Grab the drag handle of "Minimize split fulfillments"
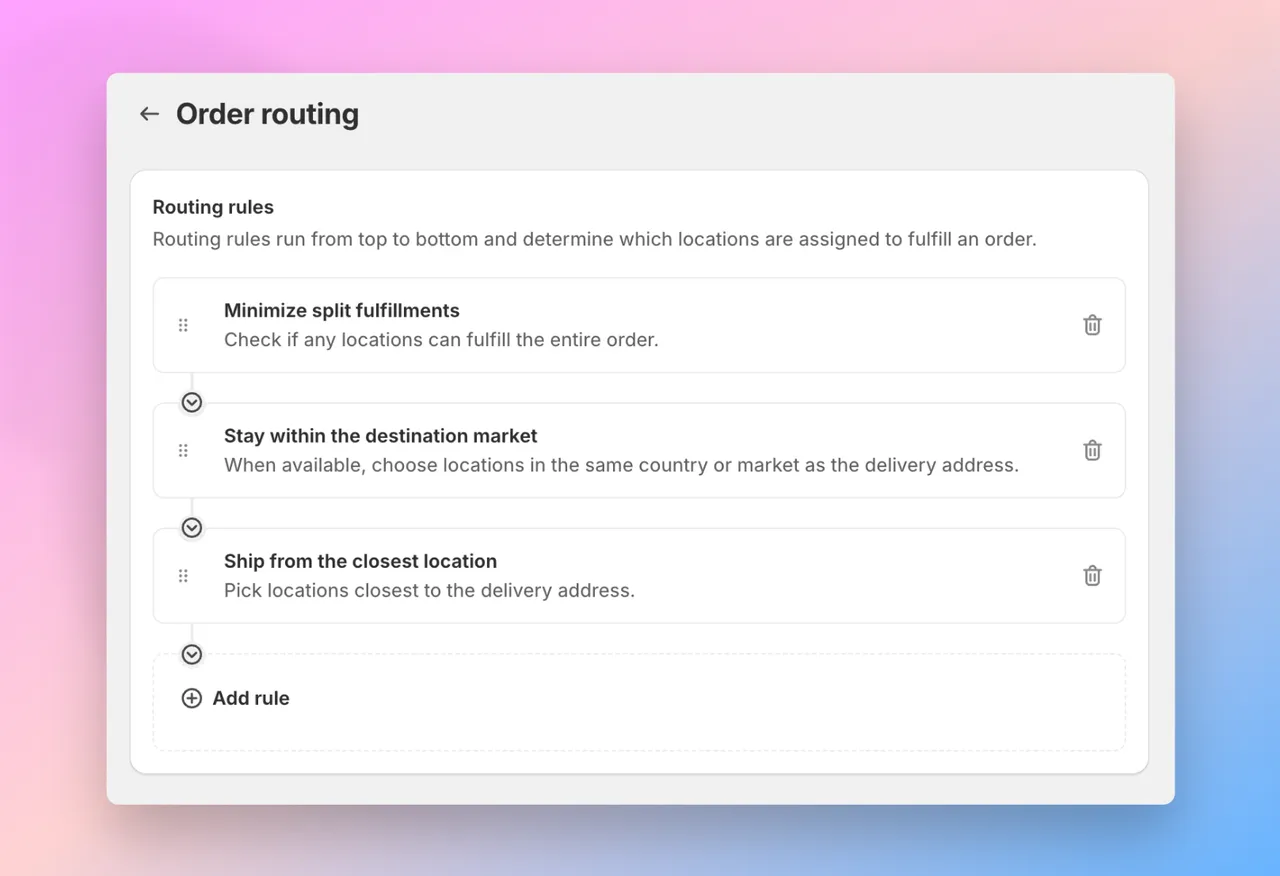 point(183,325)
